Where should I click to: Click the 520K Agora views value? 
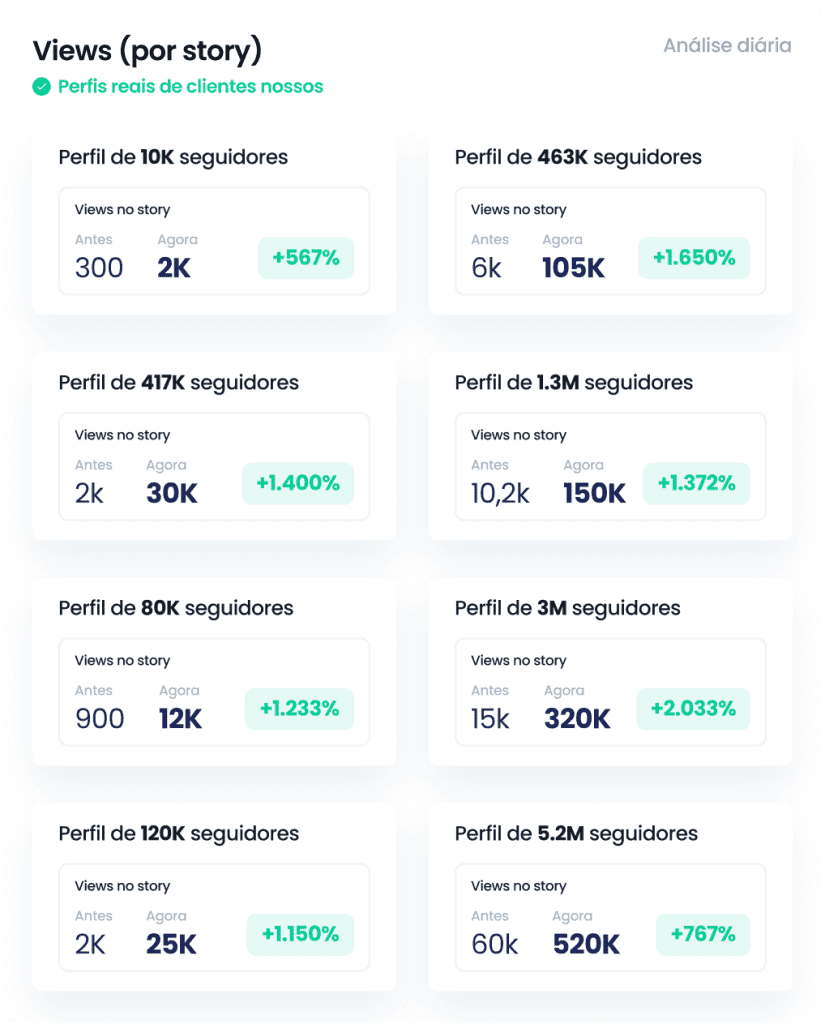point(586,944)
